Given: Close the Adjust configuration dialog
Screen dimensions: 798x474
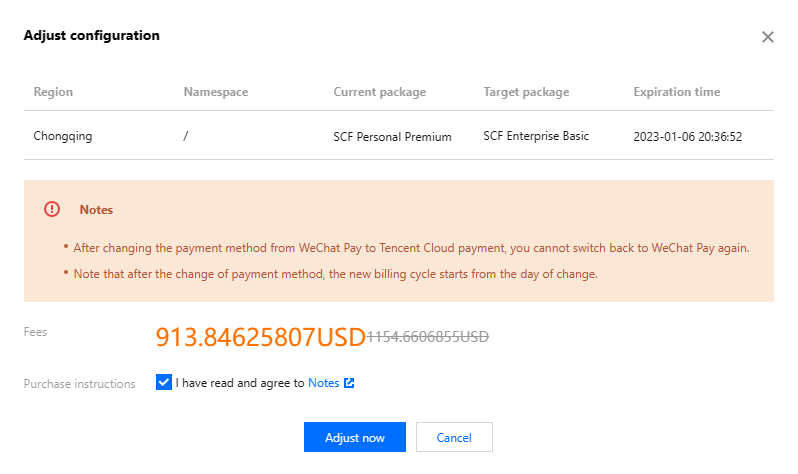Looking at the screenshot, I should 768,37.
